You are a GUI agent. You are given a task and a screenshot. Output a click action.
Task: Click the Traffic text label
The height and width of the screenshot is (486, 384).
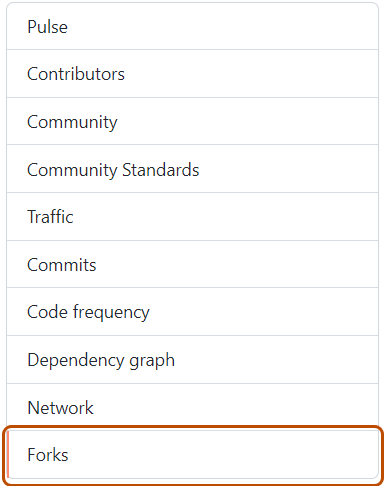[x=50, y=217]
